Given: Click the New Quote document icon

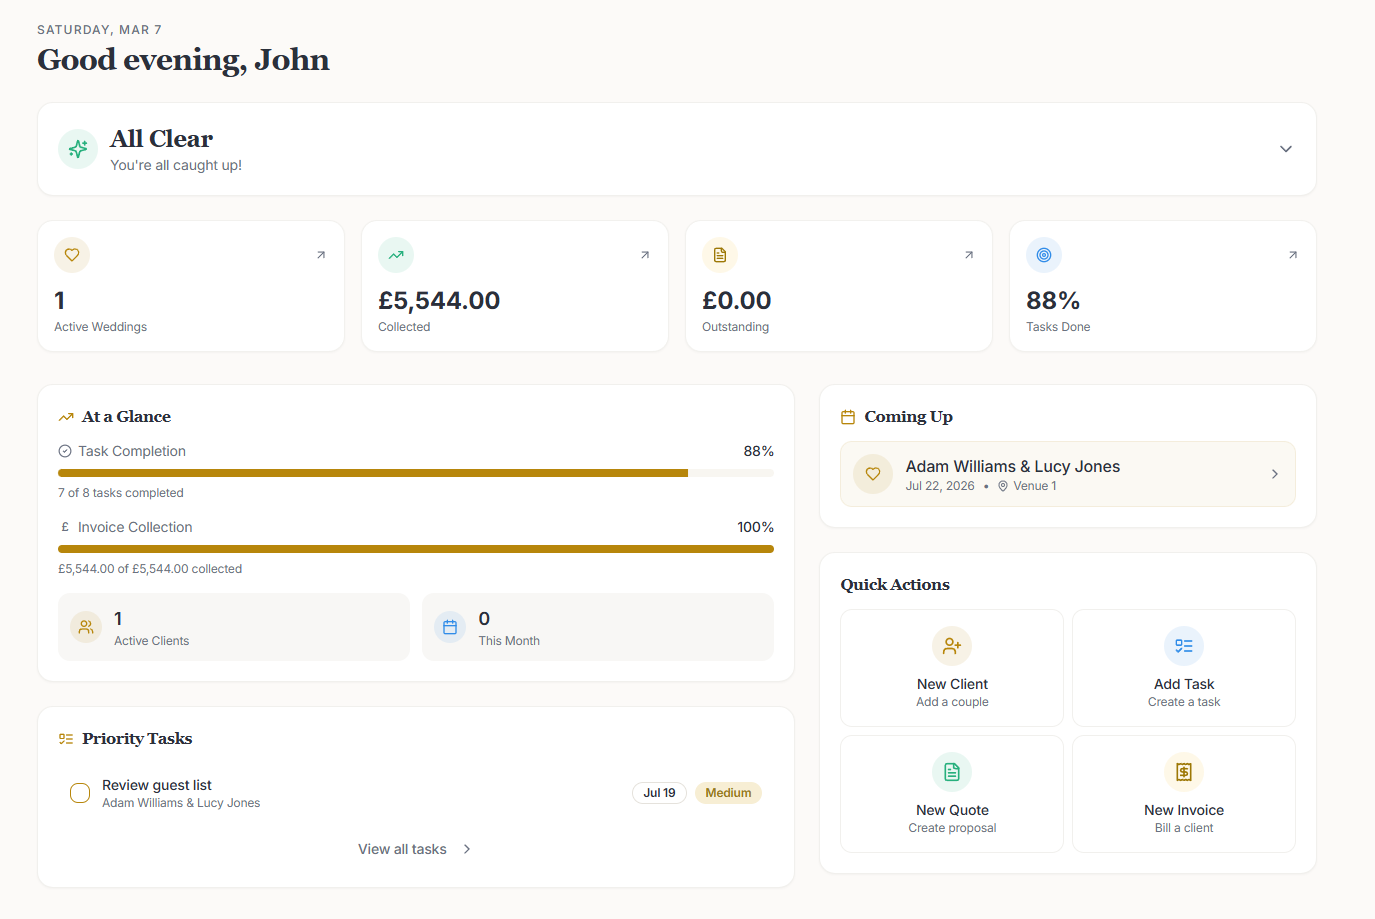Looking at the screenshot, I should [x=951, y=772].
